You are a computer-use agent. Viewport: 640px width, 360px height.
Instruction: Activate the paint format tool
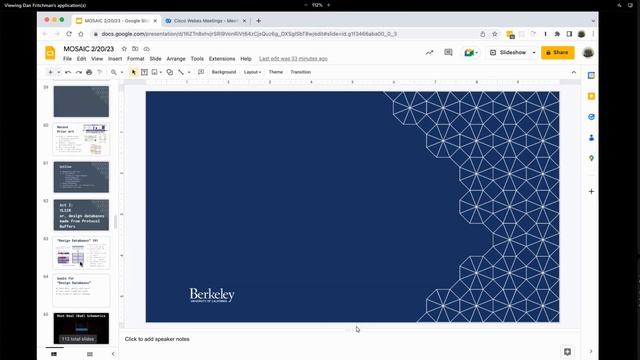click(100, 72)
